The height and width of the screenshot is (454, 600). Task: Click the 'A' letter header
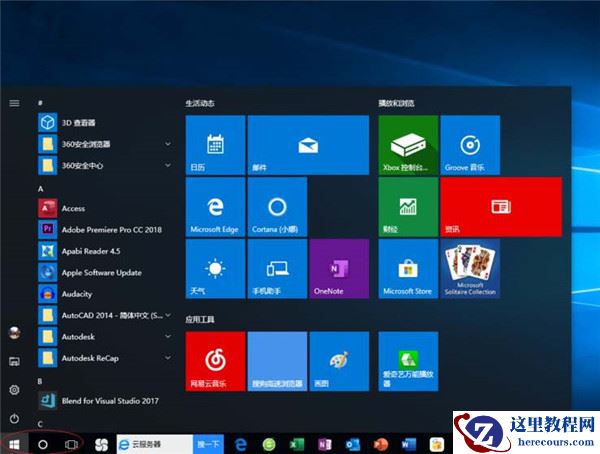click(41, 189)
